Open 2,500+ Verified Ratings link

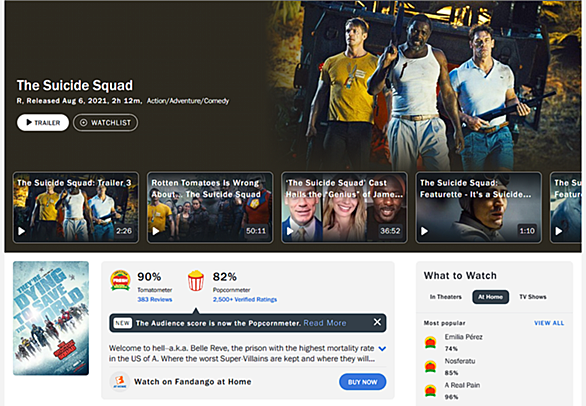pos(245,299)
